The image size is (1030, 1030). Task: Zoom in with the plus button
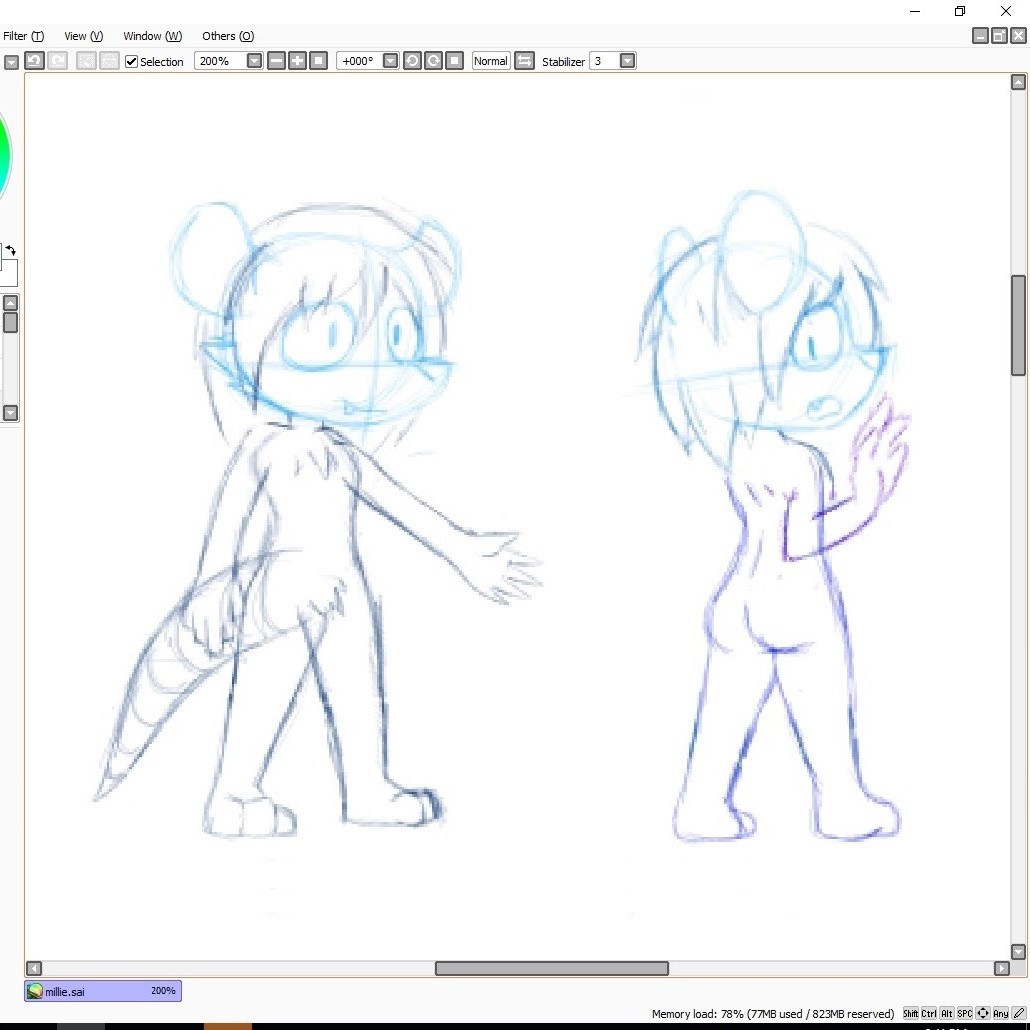pyautogui.click(x=298, y=61)
